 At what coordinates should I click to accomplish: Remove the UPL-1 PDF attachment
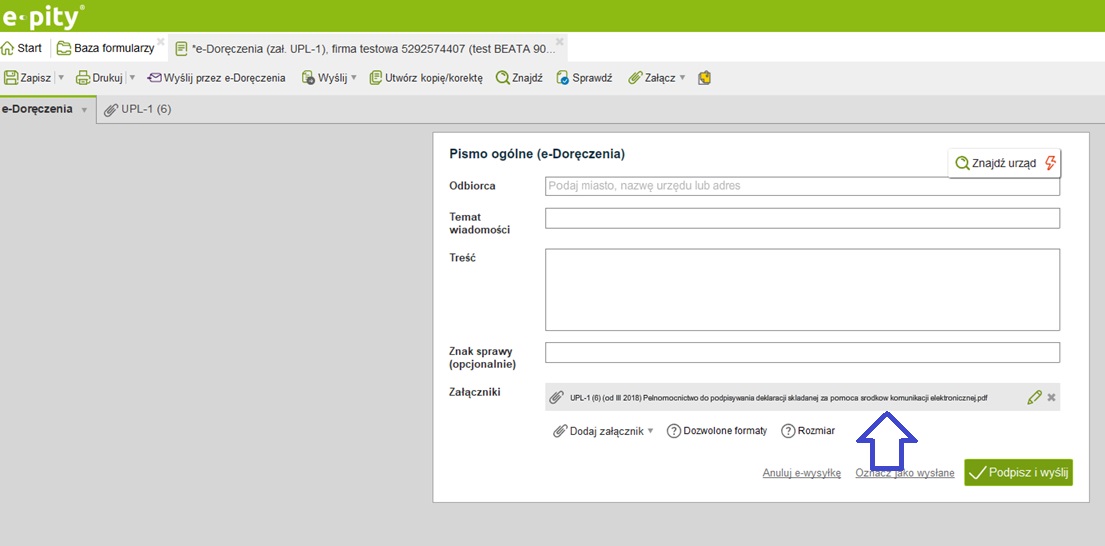tap(1051, 398)
